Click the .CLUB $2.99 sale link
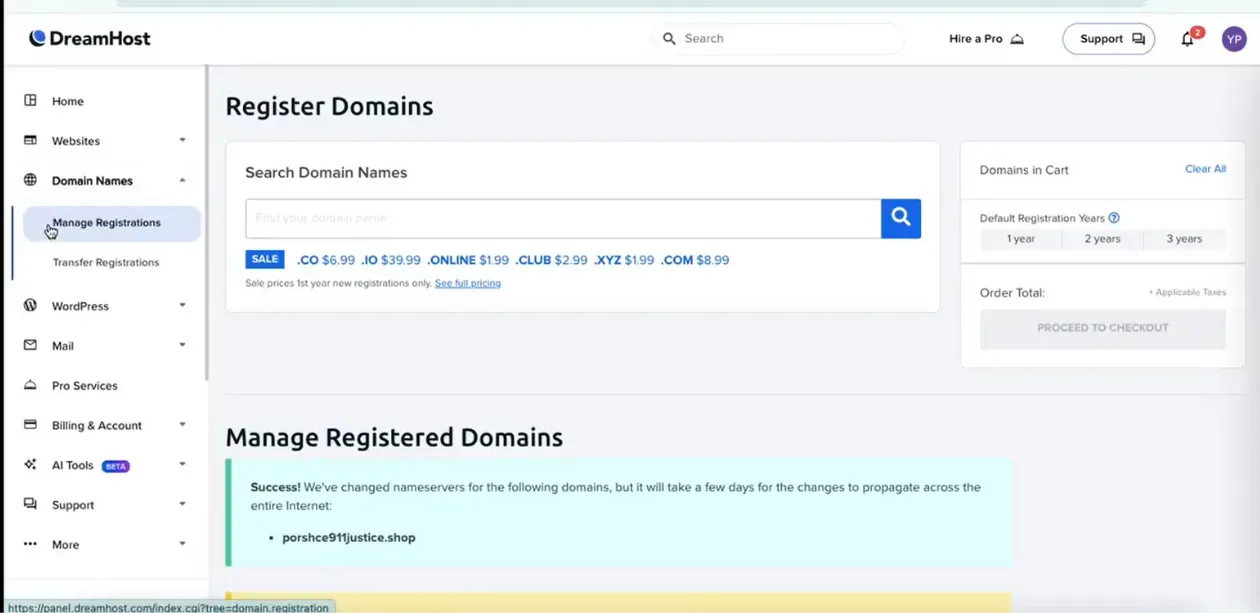Viewport: 1260px width, 613px height. [x=551, y=260]
